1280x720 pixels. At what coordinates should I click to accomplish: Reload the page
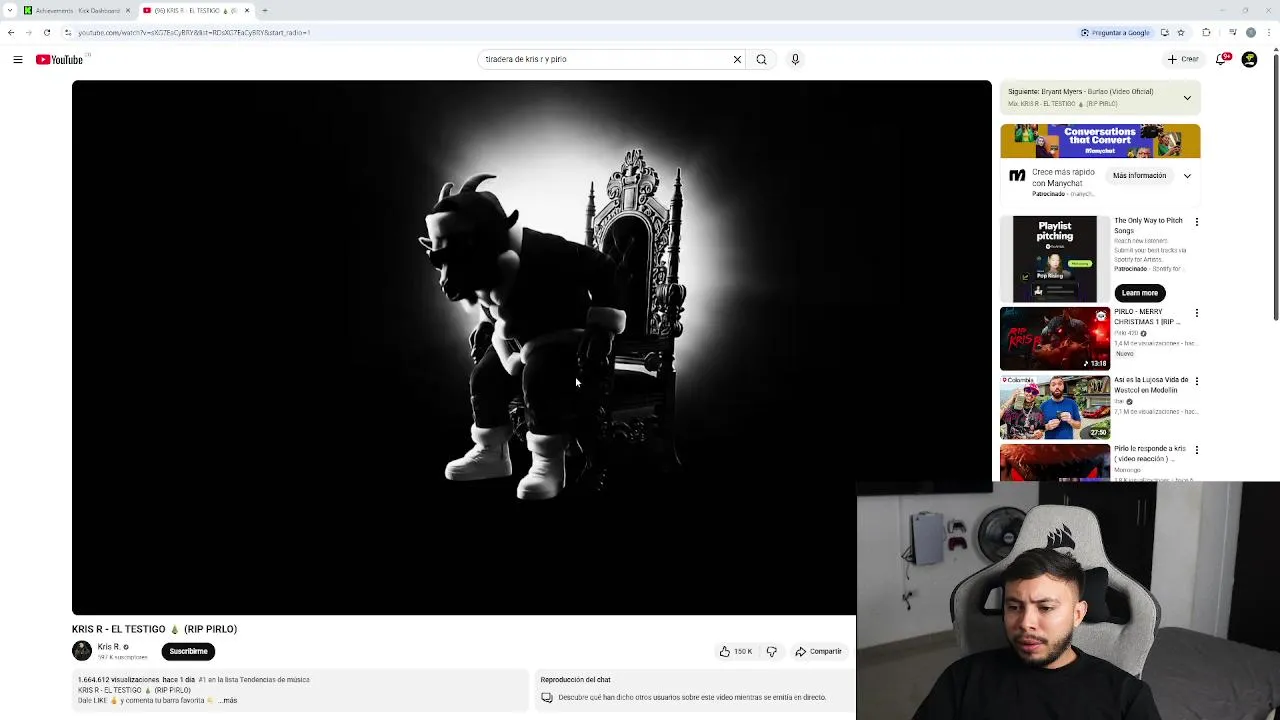(46, 32)
